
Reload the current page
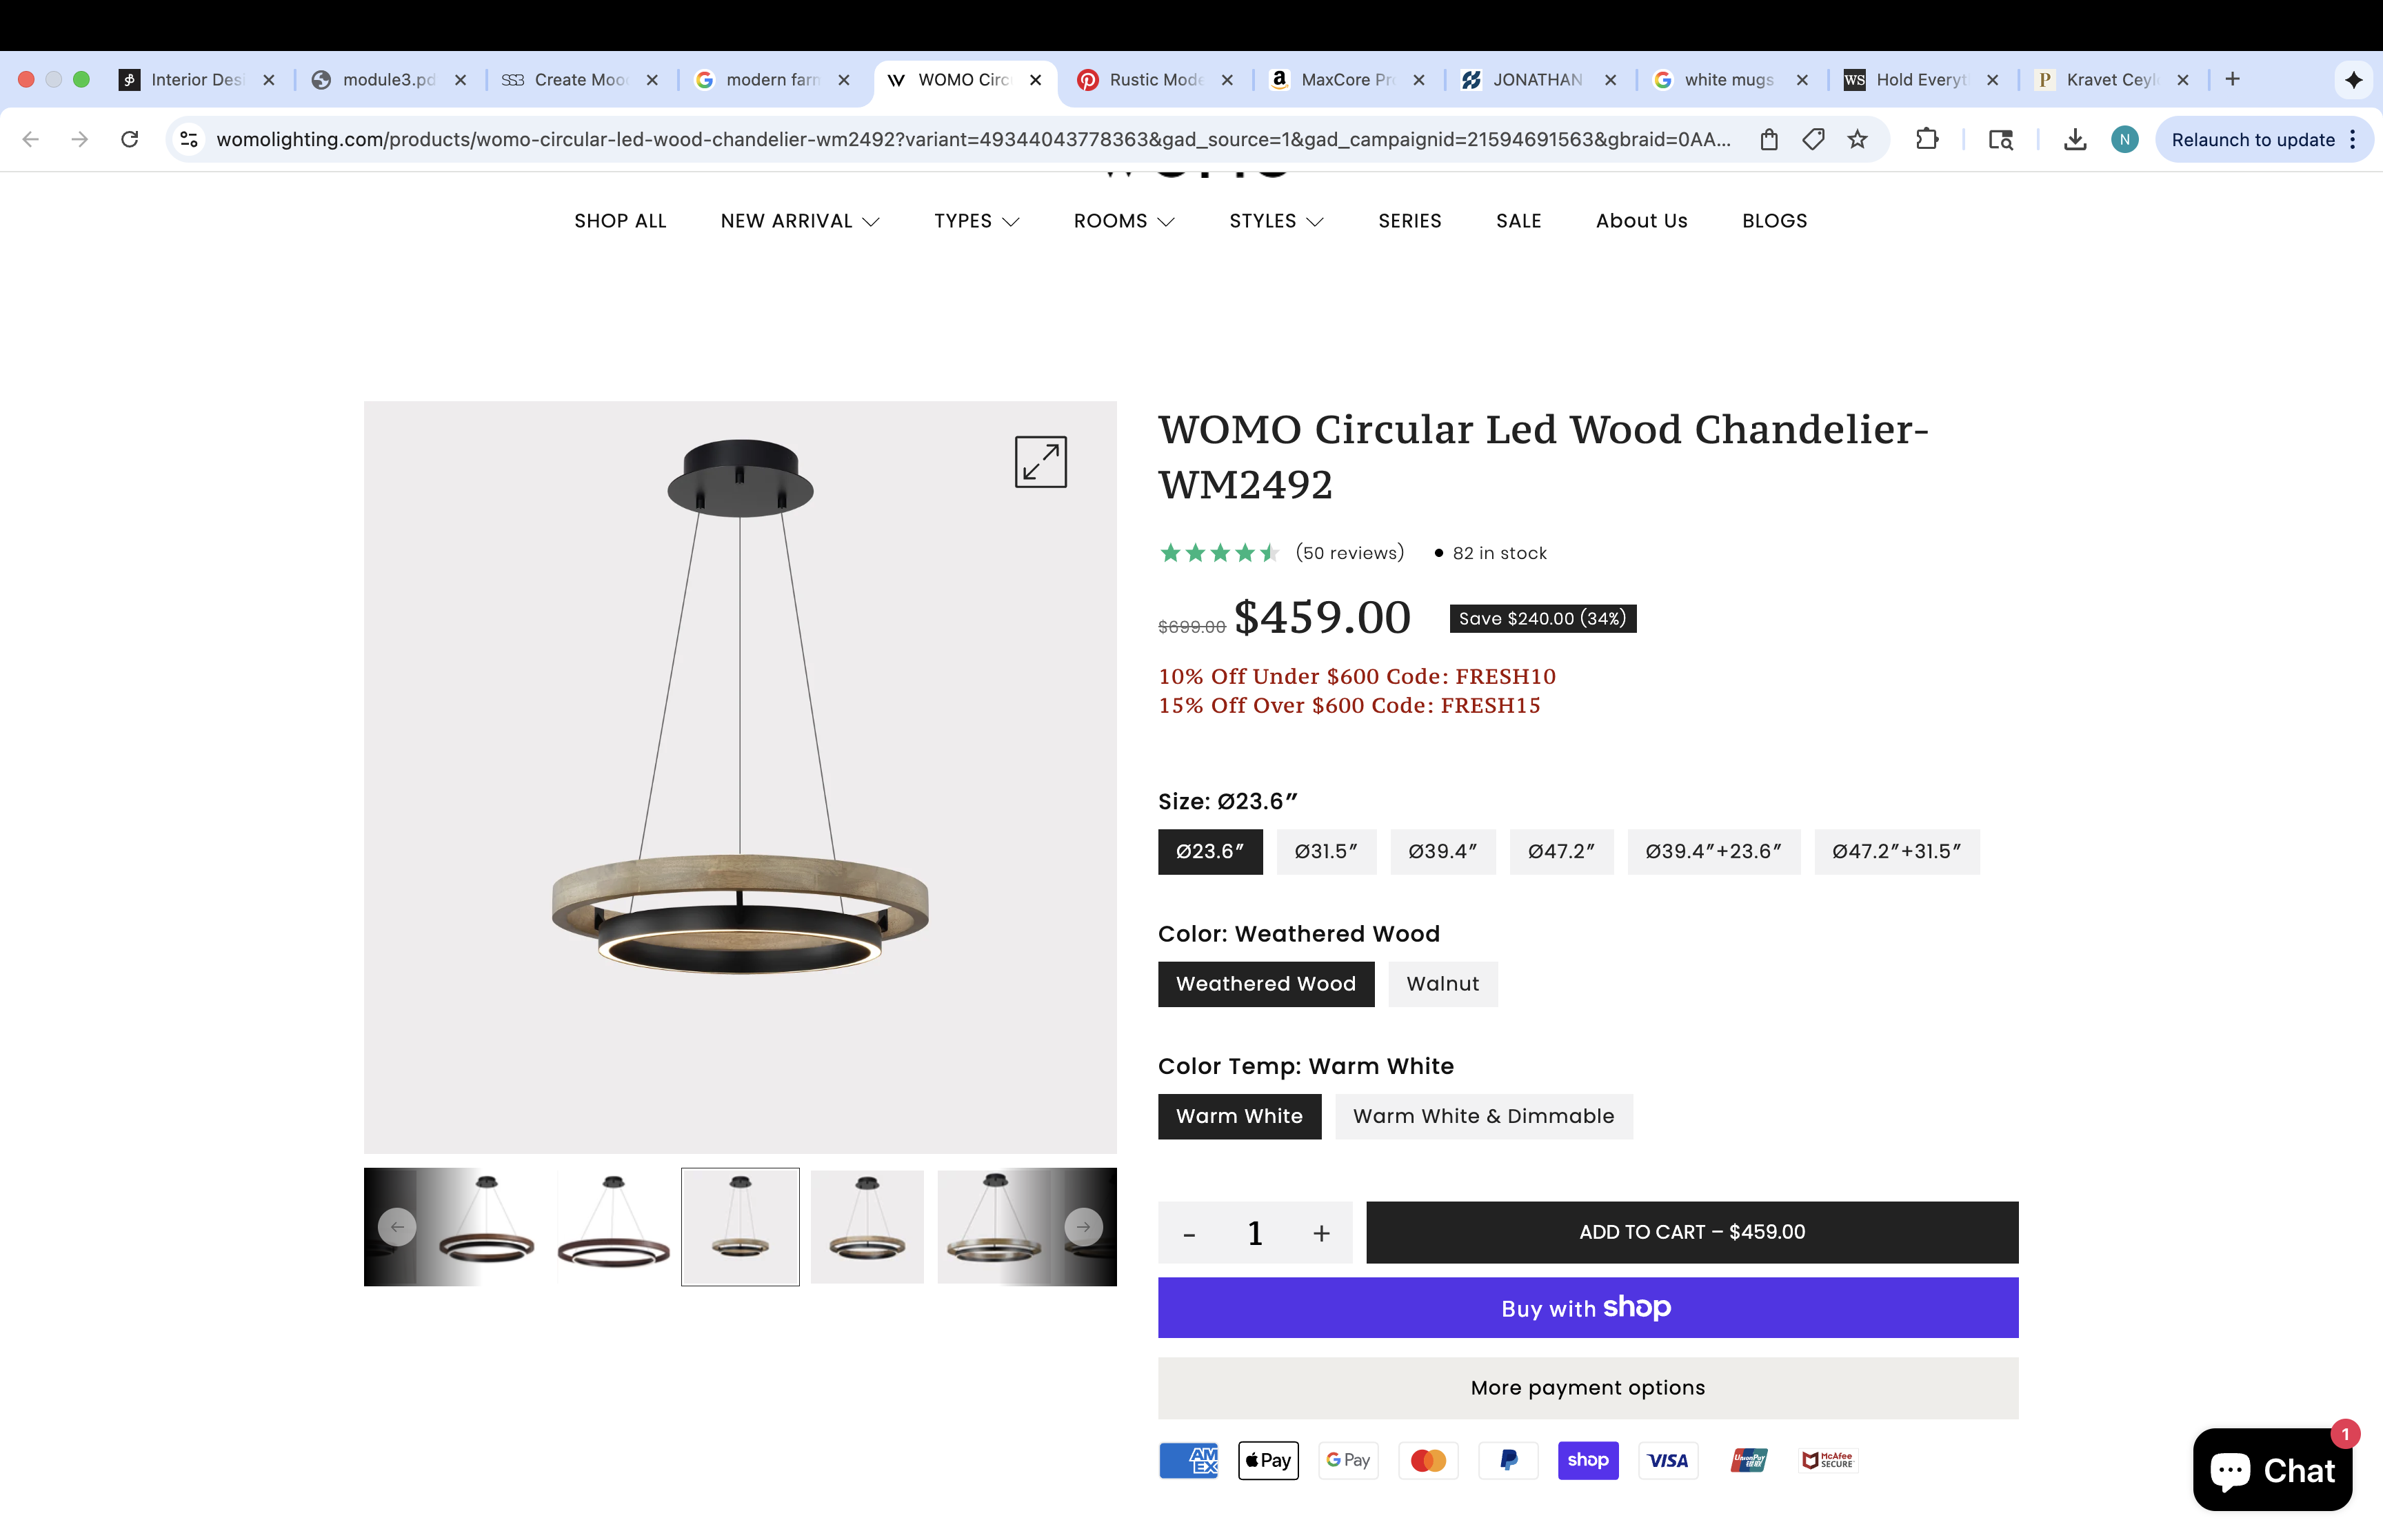click(129, 139)
